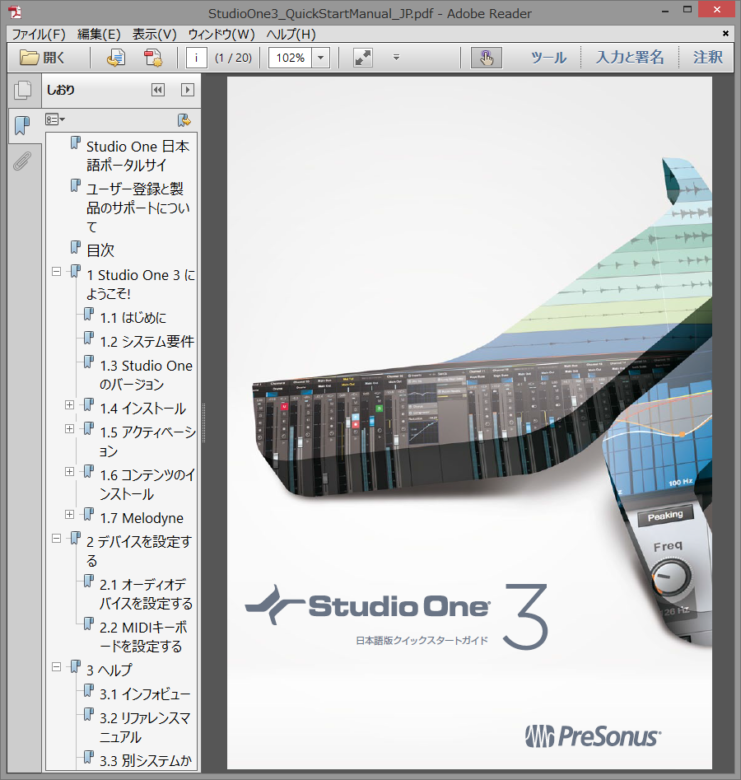Image resolution: width=741 pixels, height=780 pixels.
Task: Open the ツール tools pane
Action: [549, 57]
